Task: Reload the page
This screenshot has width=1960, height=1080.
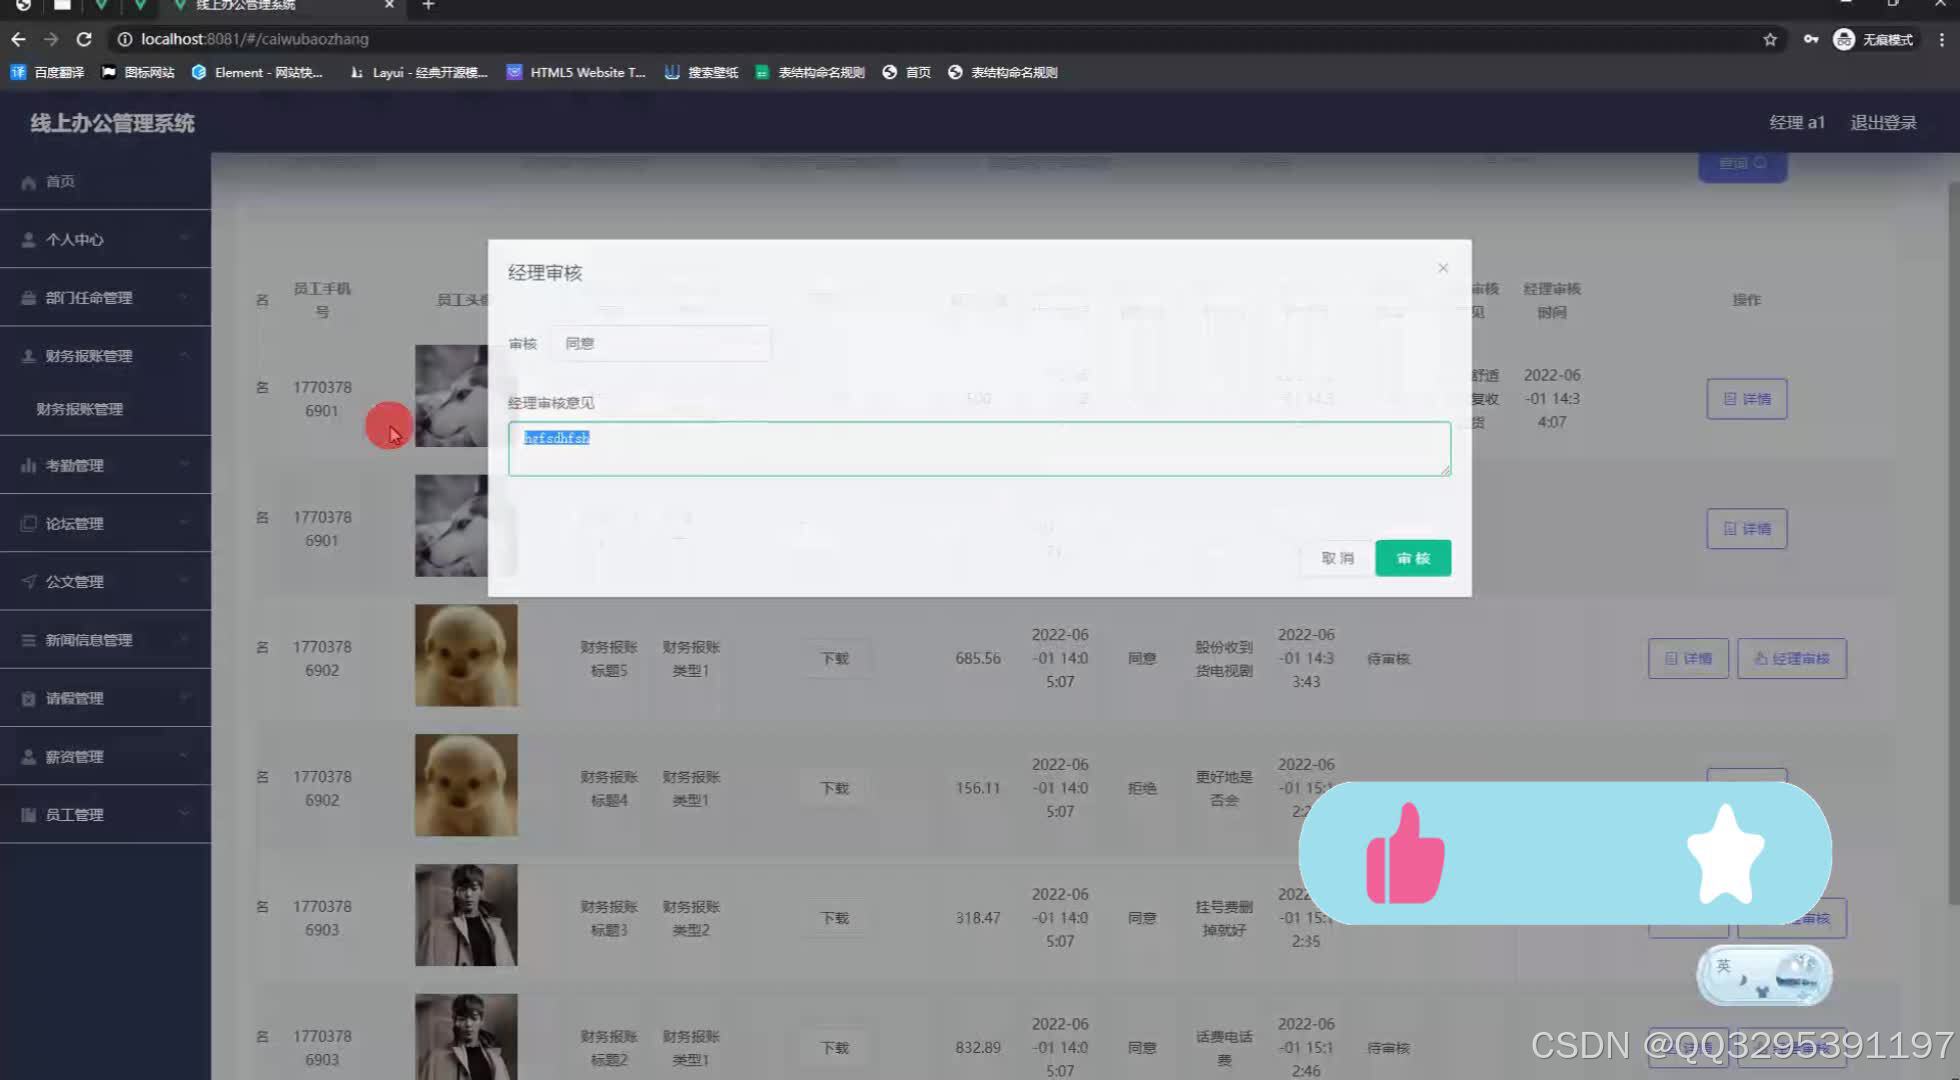Action: [84, 39]
